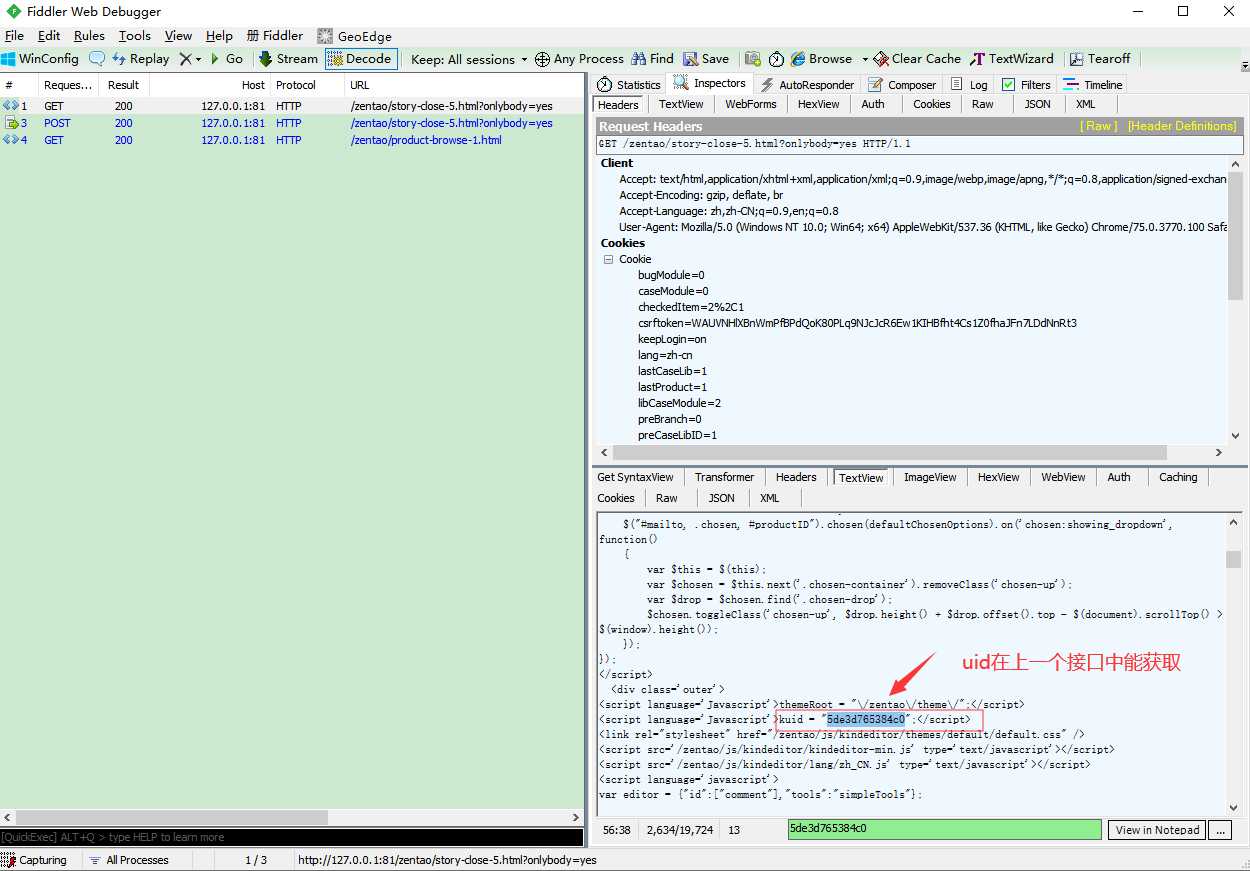1250x871 pixels.
Task: Open the Edit menu
Action: pyautogui.click(x=49, y=35)
